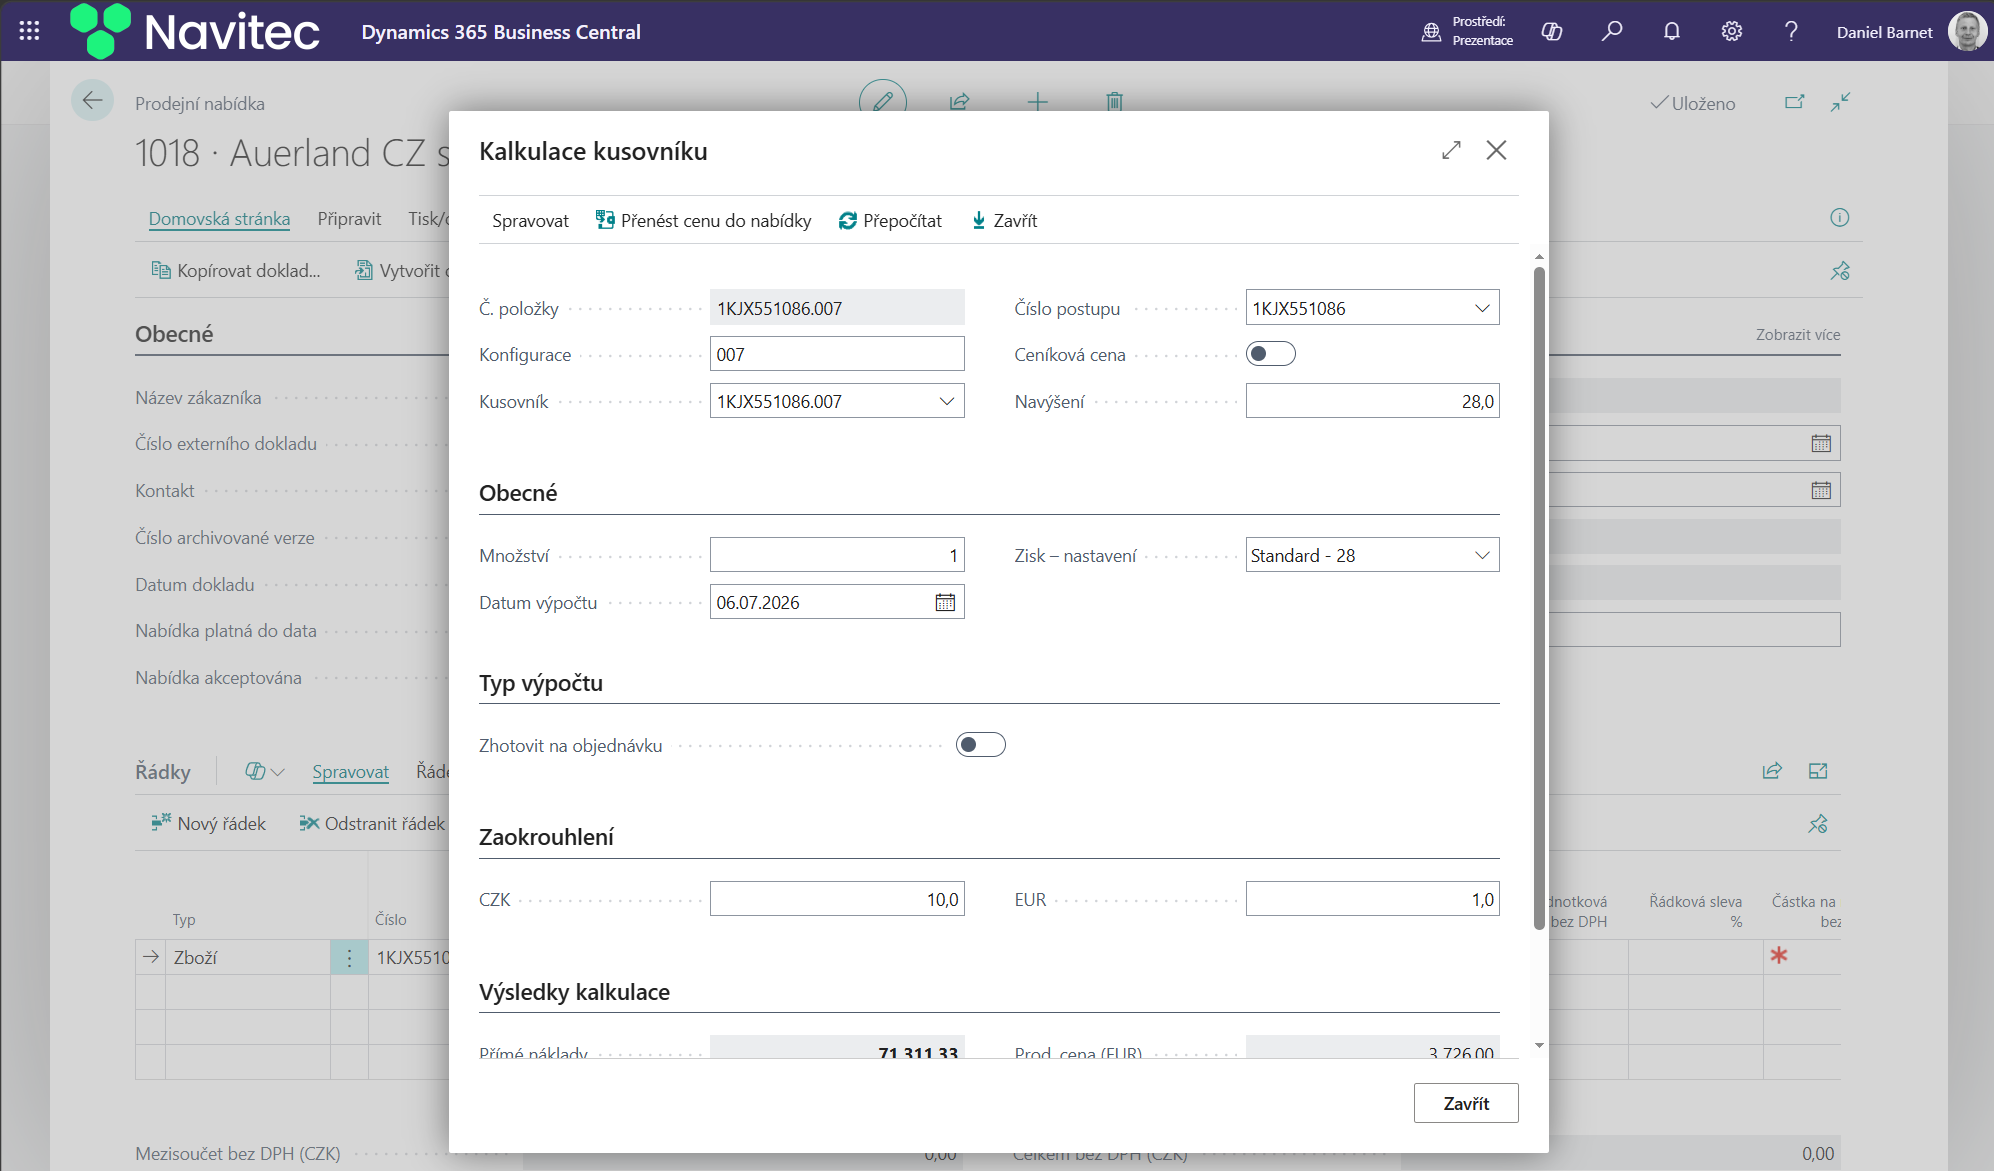
Task: Click into the Navýšení field
Action: tap(1372, 401)
